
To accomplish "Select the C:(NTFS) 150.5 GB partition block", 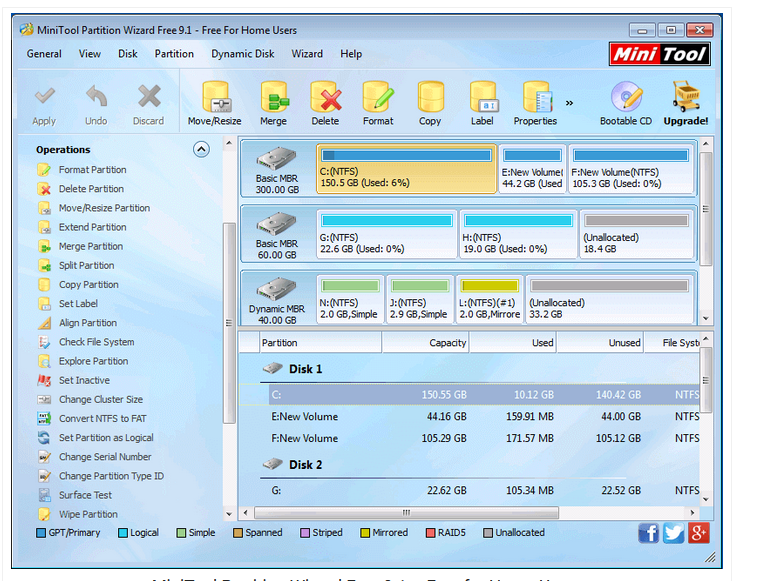I will coord(406,169).
